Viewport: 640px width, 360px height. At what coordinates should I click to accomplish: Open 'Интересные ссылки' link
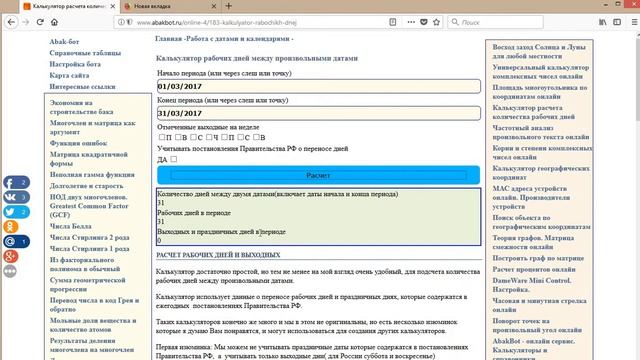click(82, 87)
